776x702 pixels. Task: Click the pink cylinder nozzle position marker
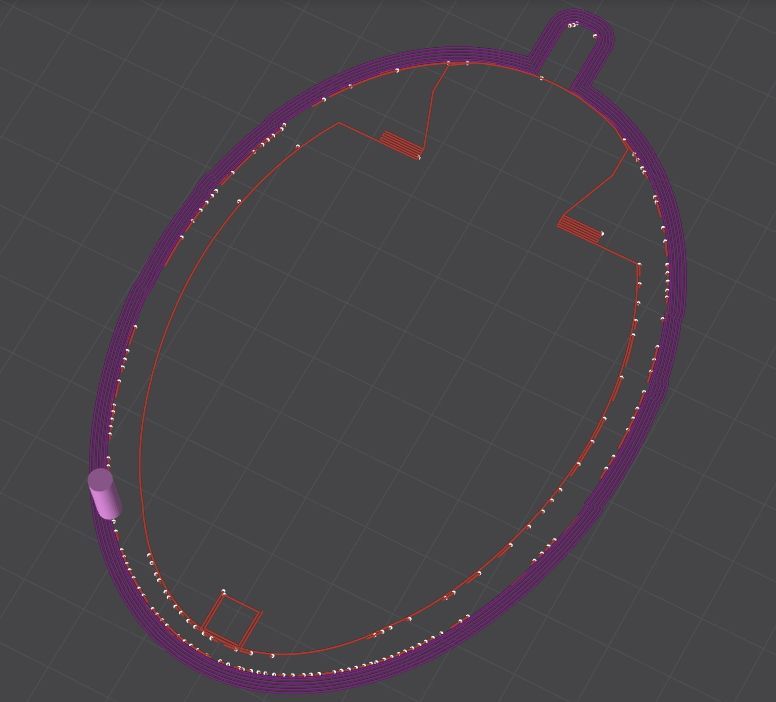[x=104, y=494]
